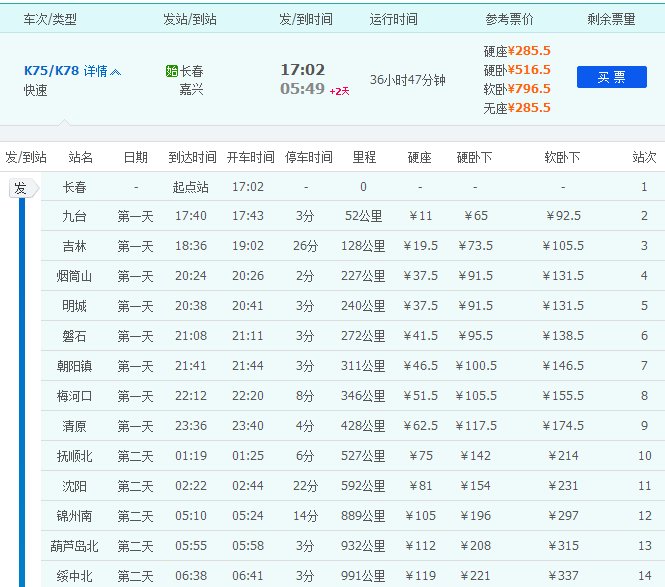Select the 九台 station row name
Screen dimensions: 665x587
click(x=74, y=216)
